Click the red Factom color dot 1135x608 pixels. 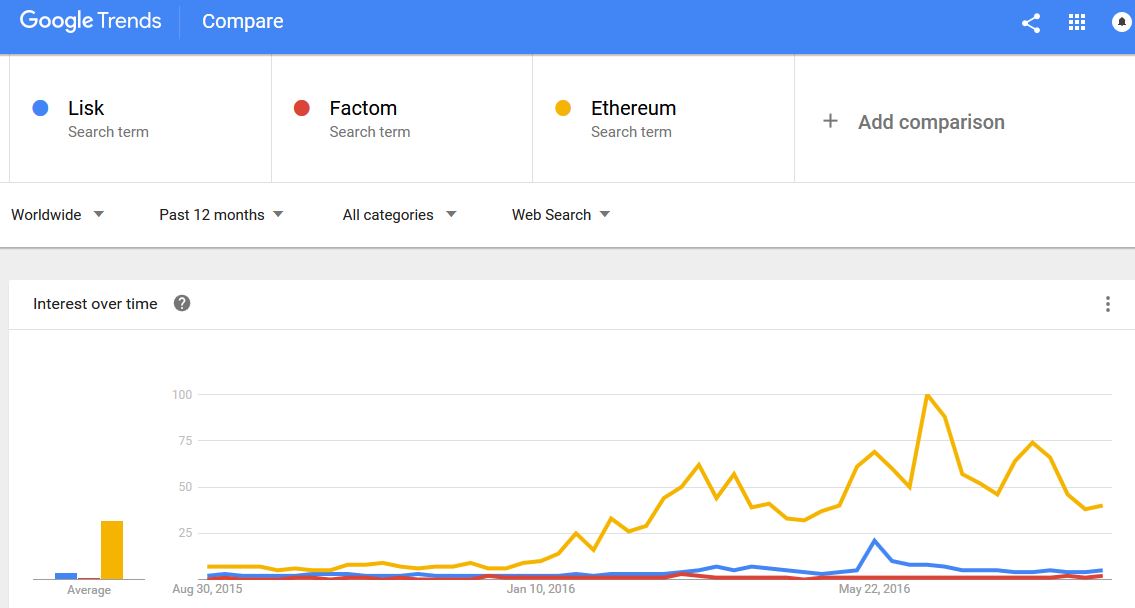(x=302, y=108)
